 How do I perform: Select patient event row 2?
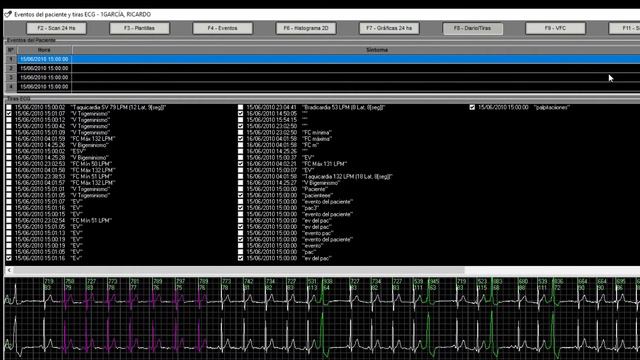pyautogui.click(x=322, y=68)
